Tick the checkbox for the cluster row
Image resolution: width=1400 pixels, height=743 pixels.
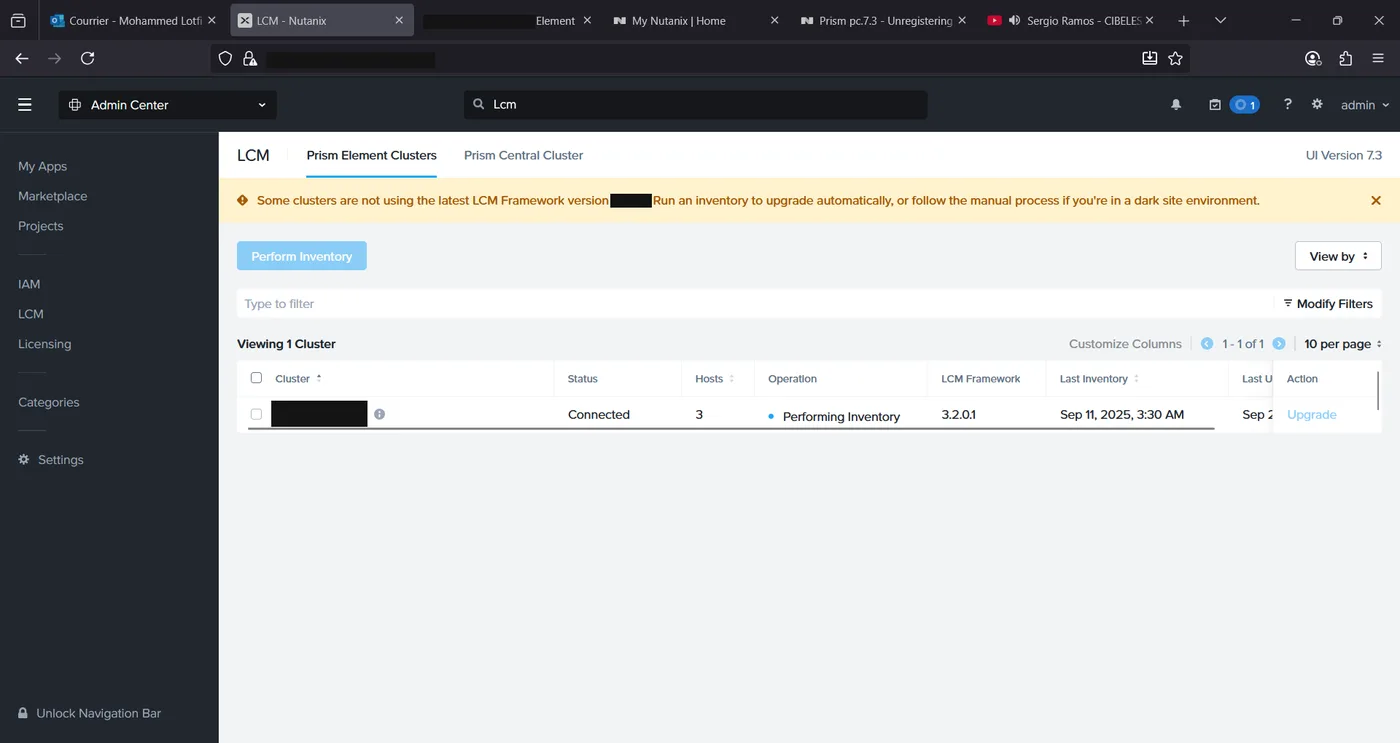[256, 414]
